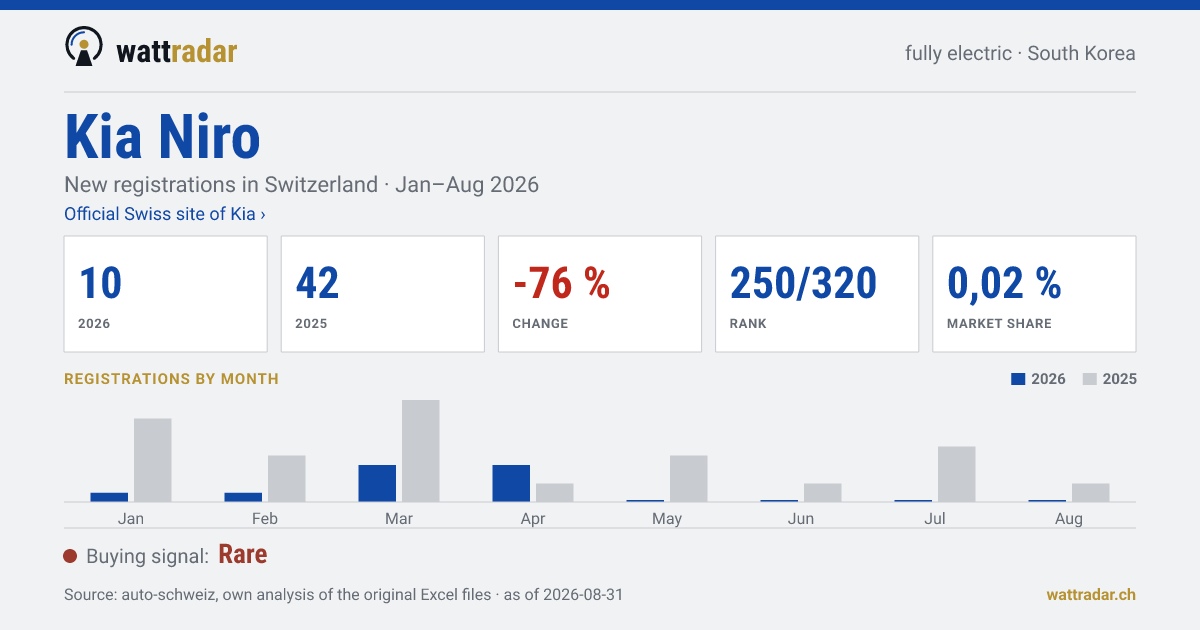Click the Jul month label
The image size is (1200, 630).
pyautogui.click(x=935, y=518)
